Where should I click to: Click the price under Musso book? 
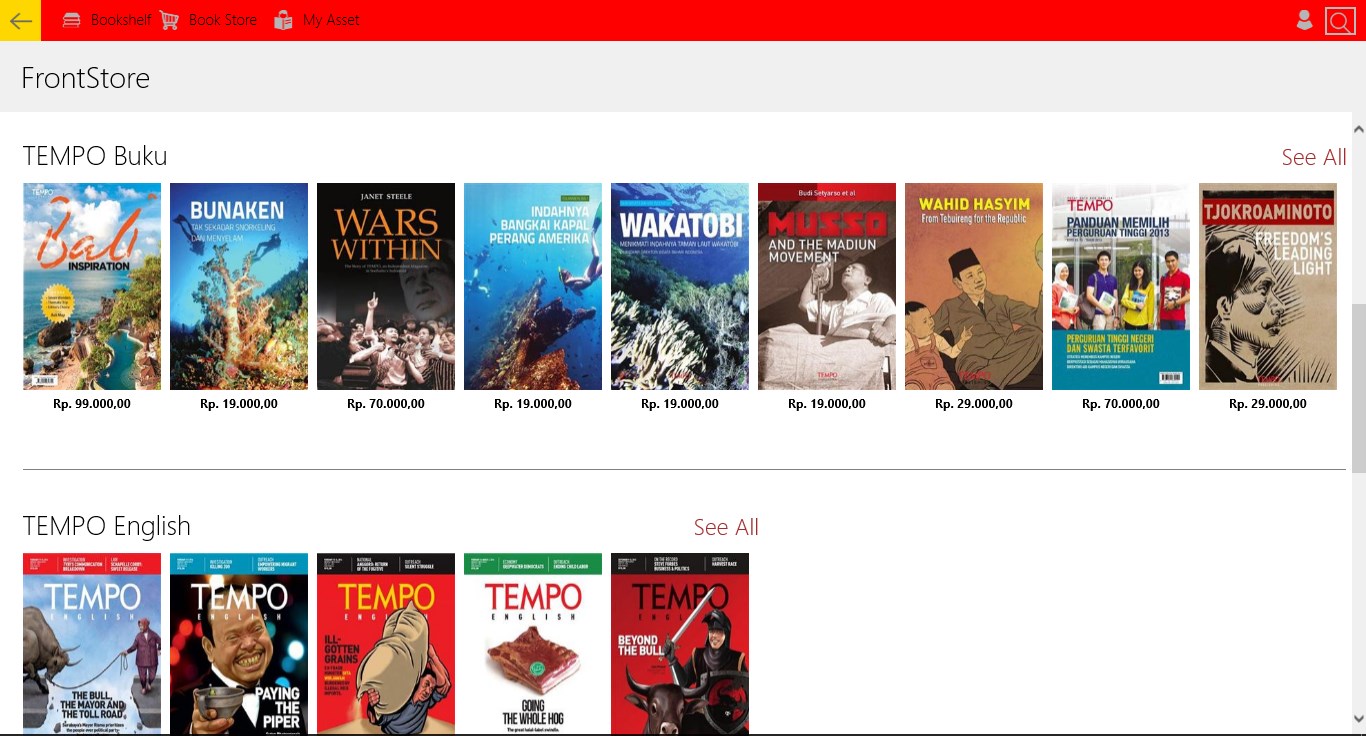click(827, 404)
